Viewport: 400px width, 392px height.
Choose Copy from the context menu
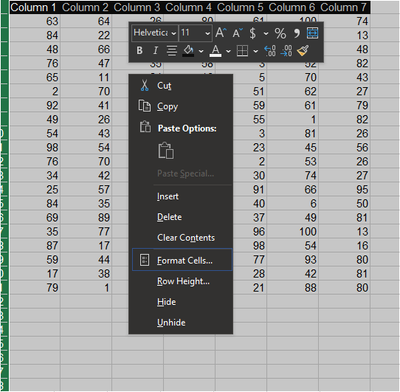[181, 106]
